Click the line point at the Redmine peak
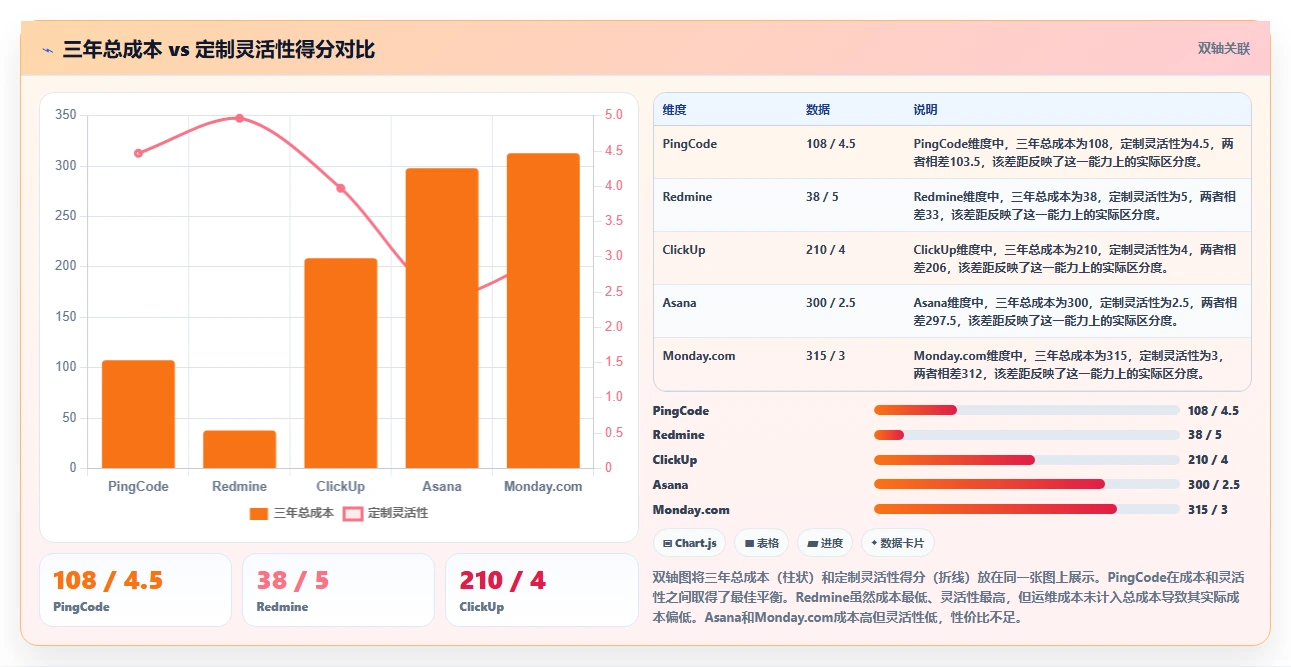This screenshot has height=667, width=1291. pyautogui.click(x=239, y=118)
